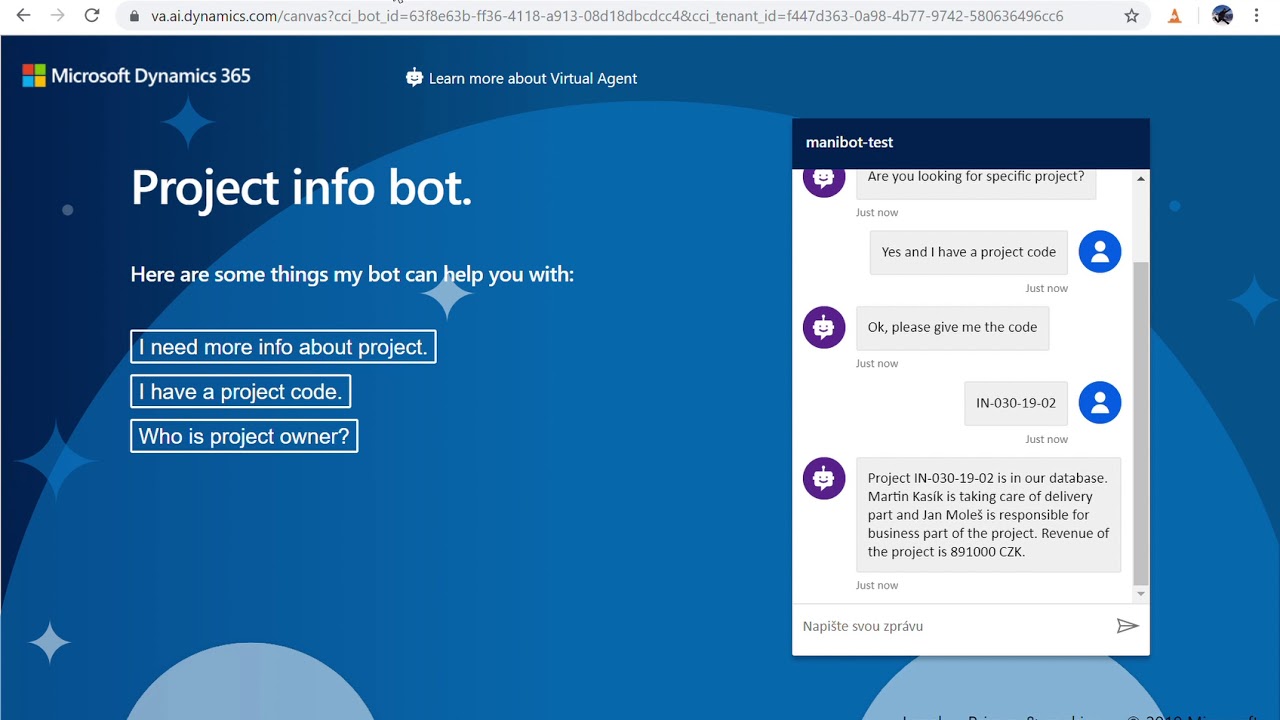The image size is (1280, 720).
Task: Click bot avatar beside 'Are you looking for specific project?'
Action: pyautogui.click(x=824, y=181)
